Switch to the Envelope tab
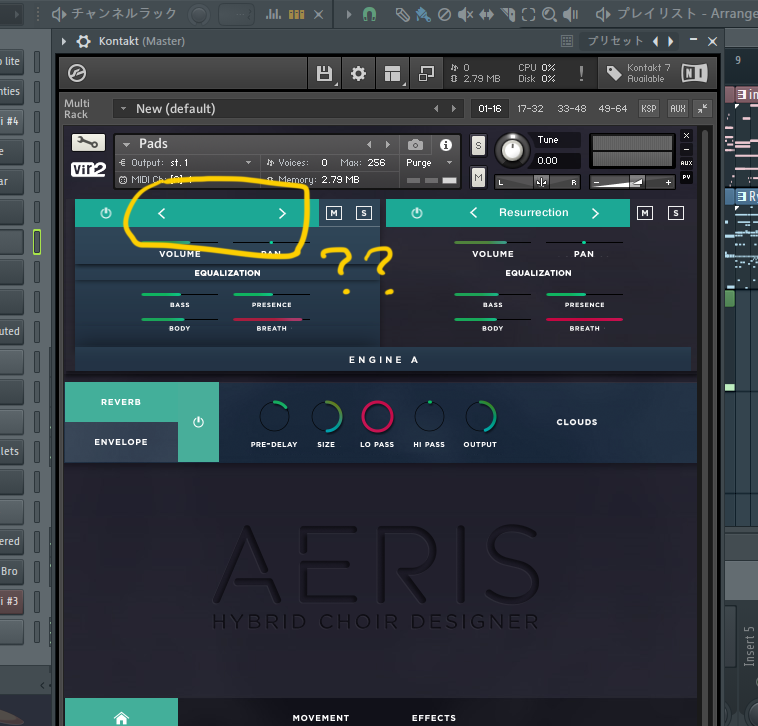 121,442
